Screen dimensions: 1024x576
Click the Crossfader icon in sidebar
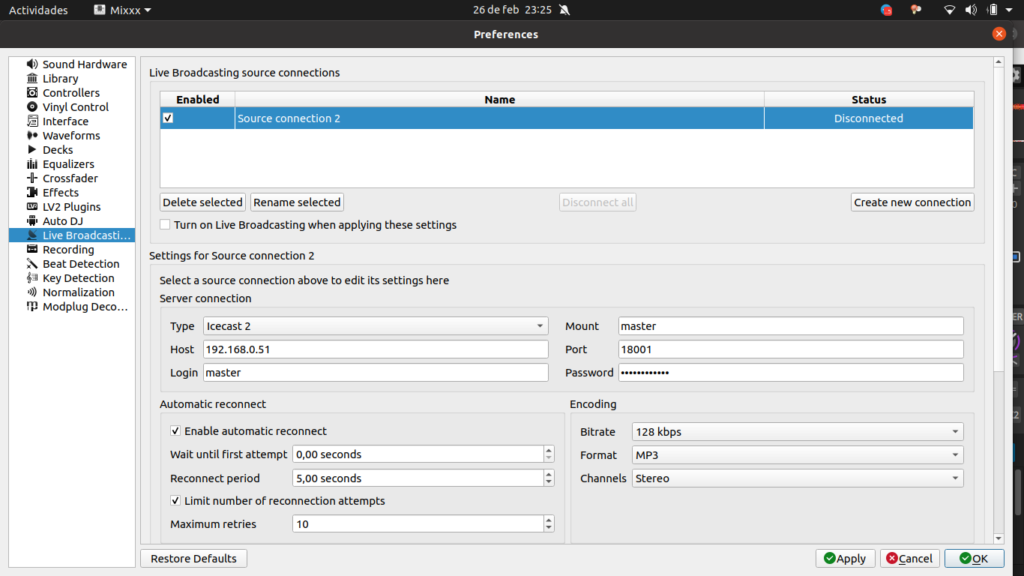[32, 178]
